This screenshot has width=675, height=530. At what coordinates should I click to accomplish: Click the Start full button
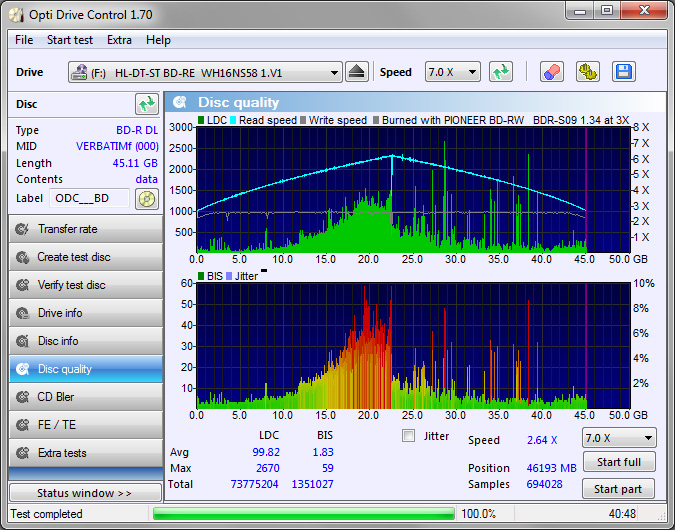click(x=618, y=462)
